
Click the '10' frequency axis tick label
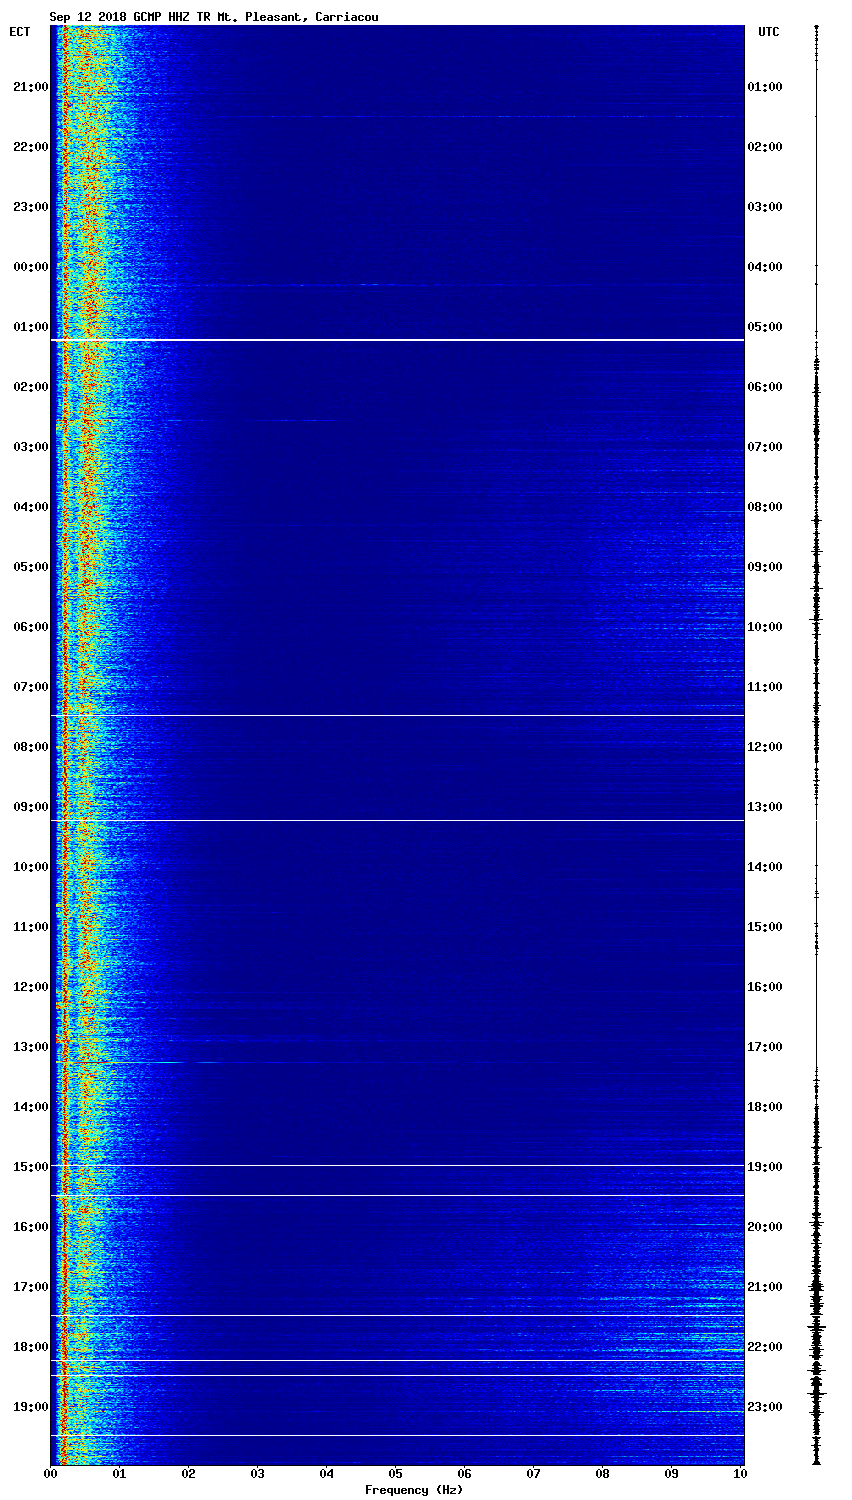pos(740,1474)
